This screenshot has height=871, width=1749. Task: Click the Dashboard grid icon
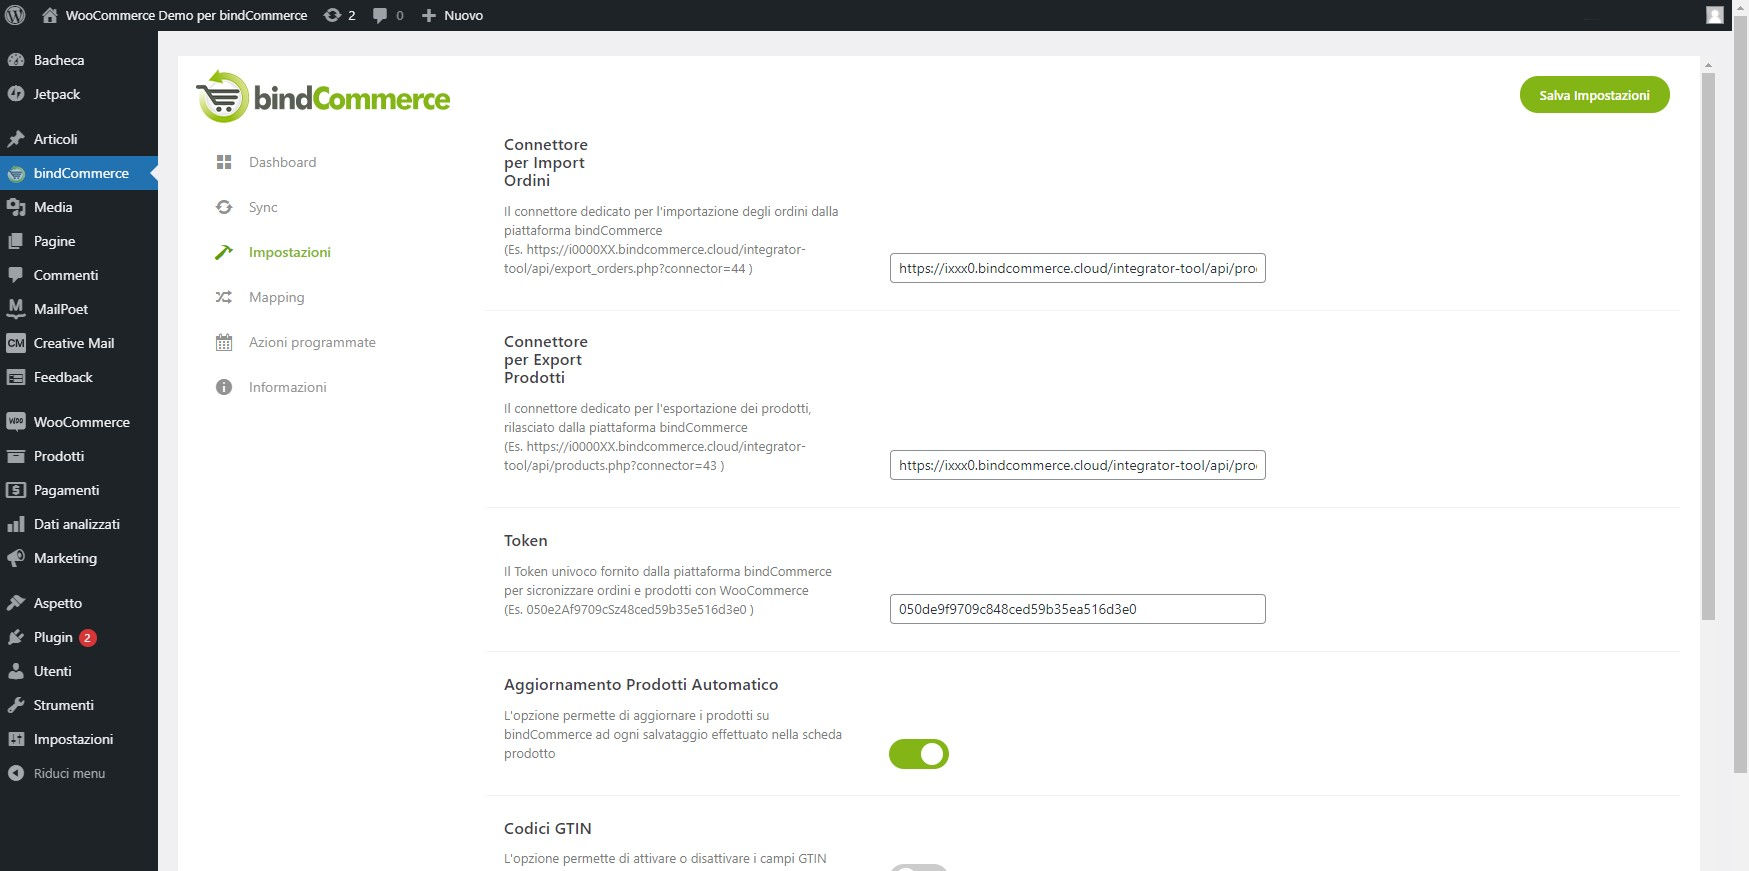(x=224, y=162)
